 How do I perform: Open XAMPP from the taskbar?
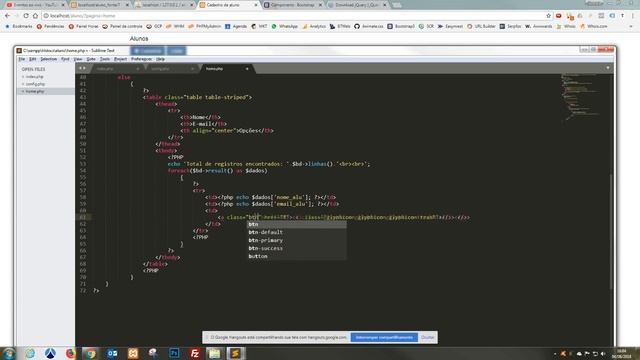133,353
